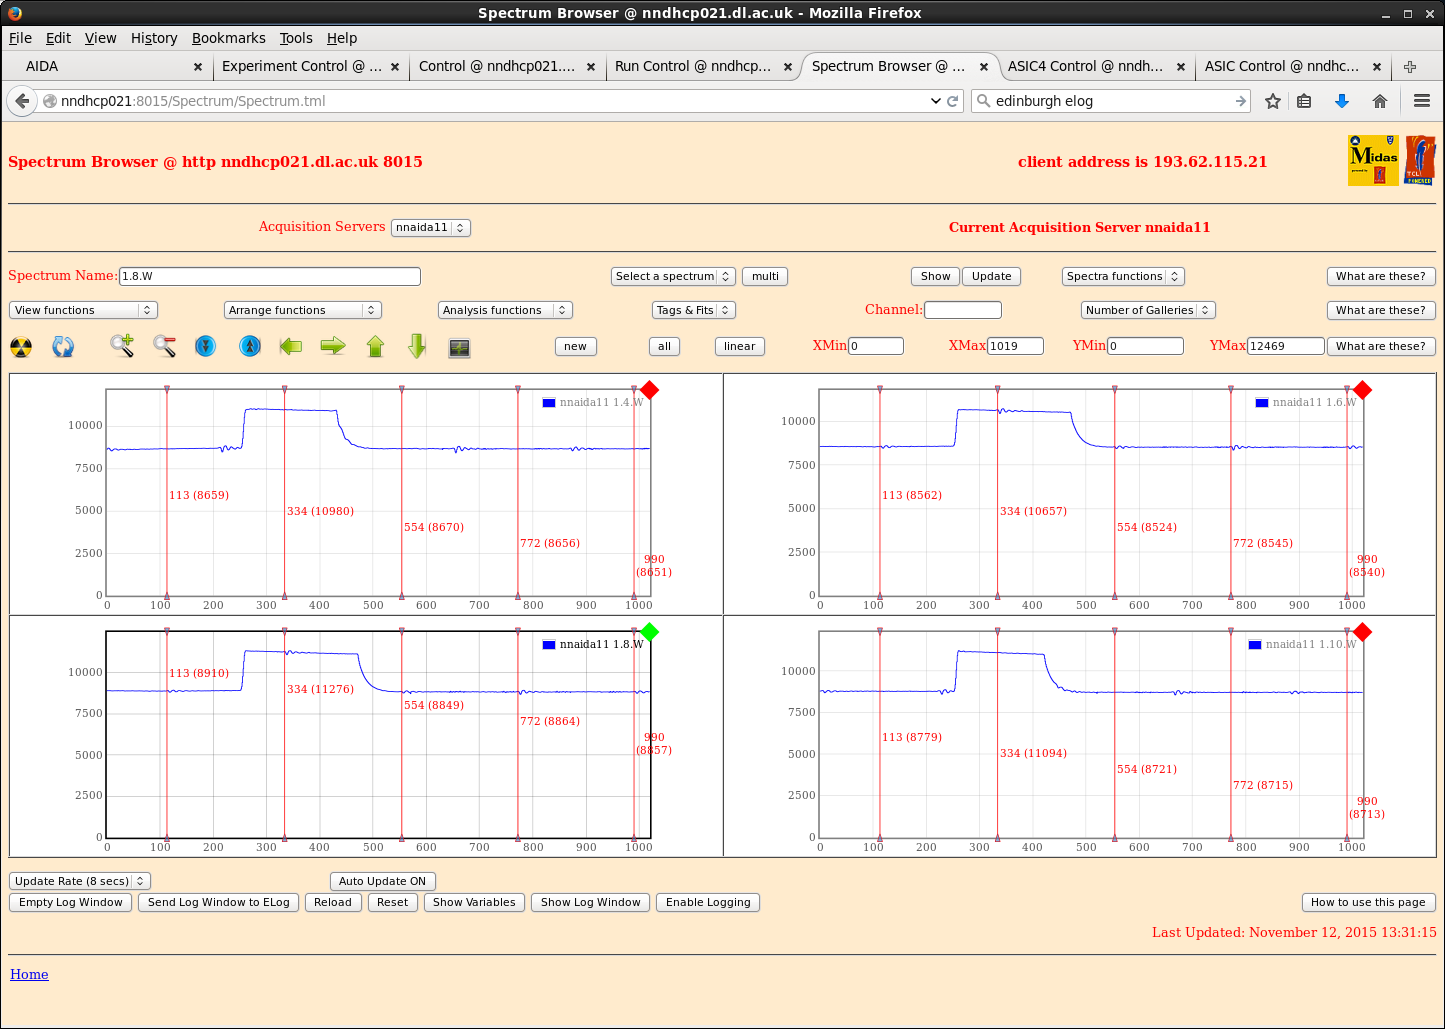Switch to the ASIC4 Control tab

click(x=1095, y=66)
